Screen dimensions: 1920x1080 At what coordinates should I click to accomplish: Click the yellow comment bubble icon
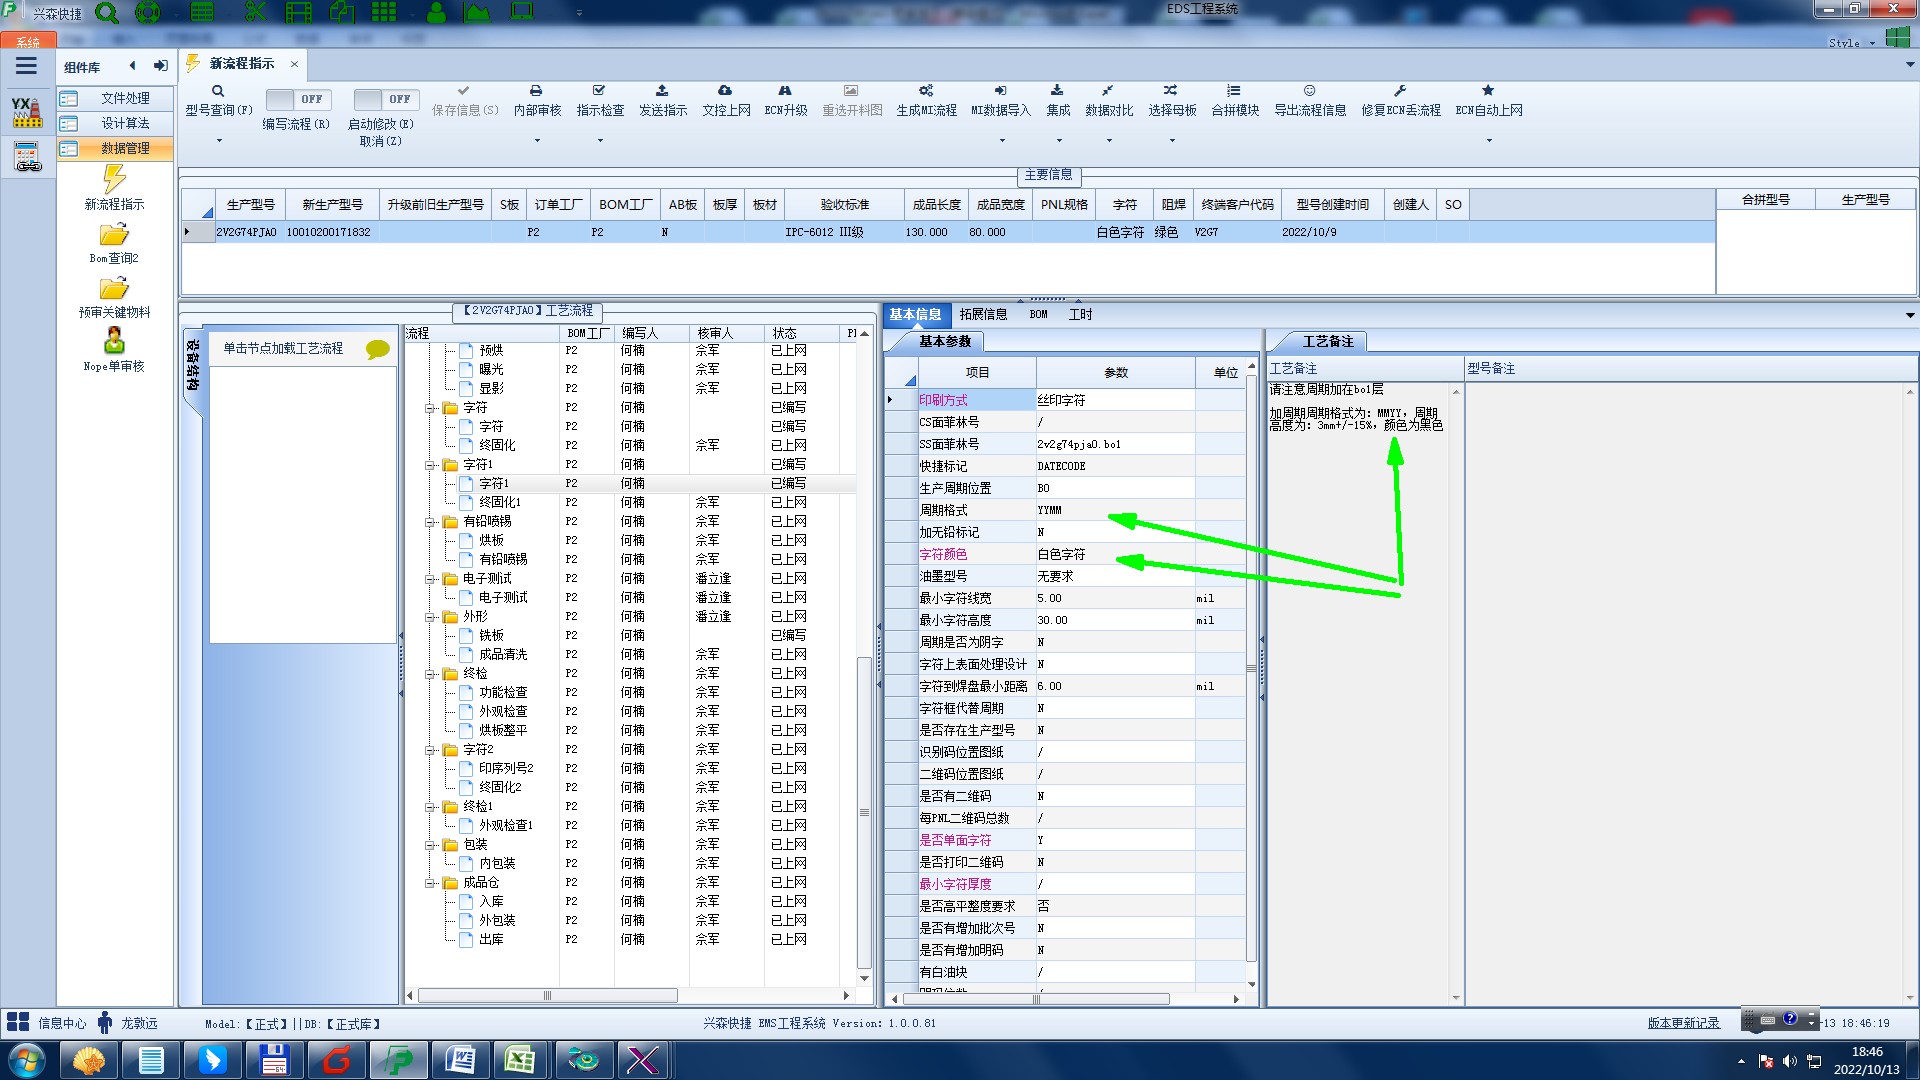point(377,349)
